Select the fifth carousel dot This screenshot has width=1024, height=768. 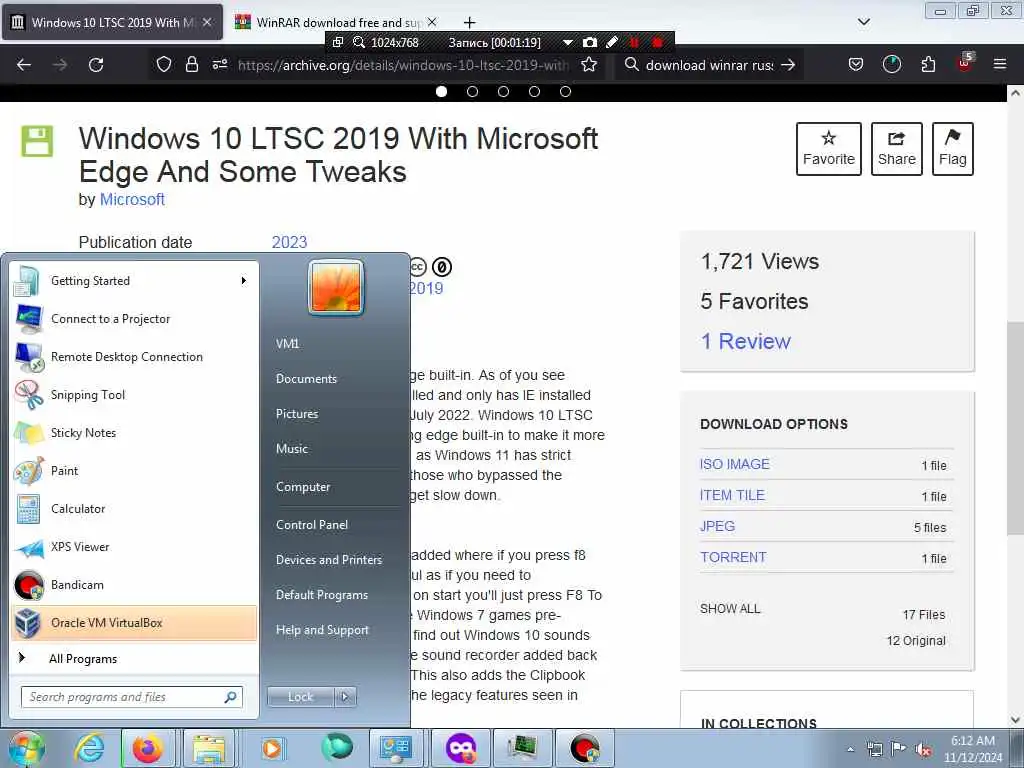(x=566, y=91)
